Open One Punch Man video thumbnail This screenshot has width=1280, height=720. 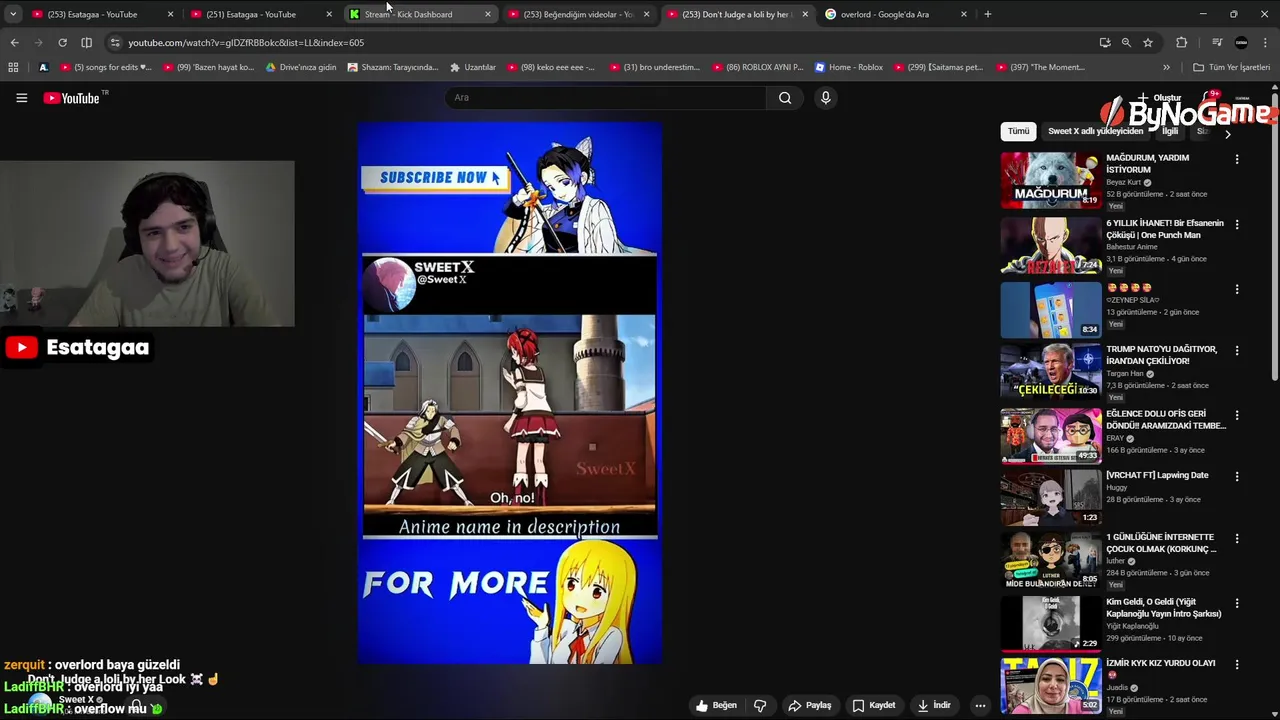(1050, 245)
